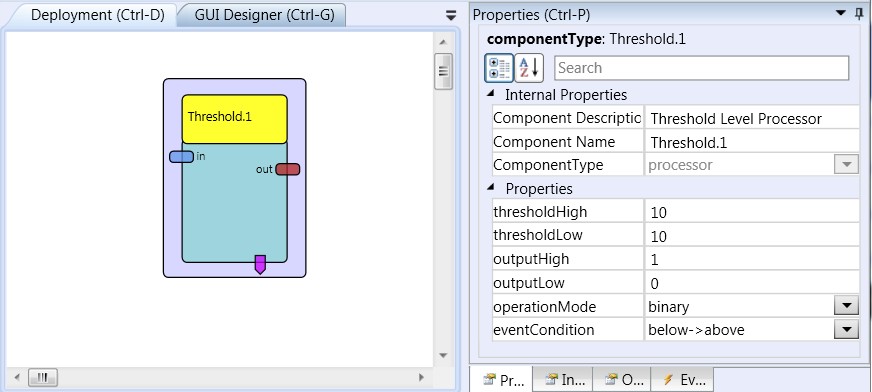Screen dimensions: 872x392
Task: Select the 'binary' operationMode value
Action: click(668, 306)
